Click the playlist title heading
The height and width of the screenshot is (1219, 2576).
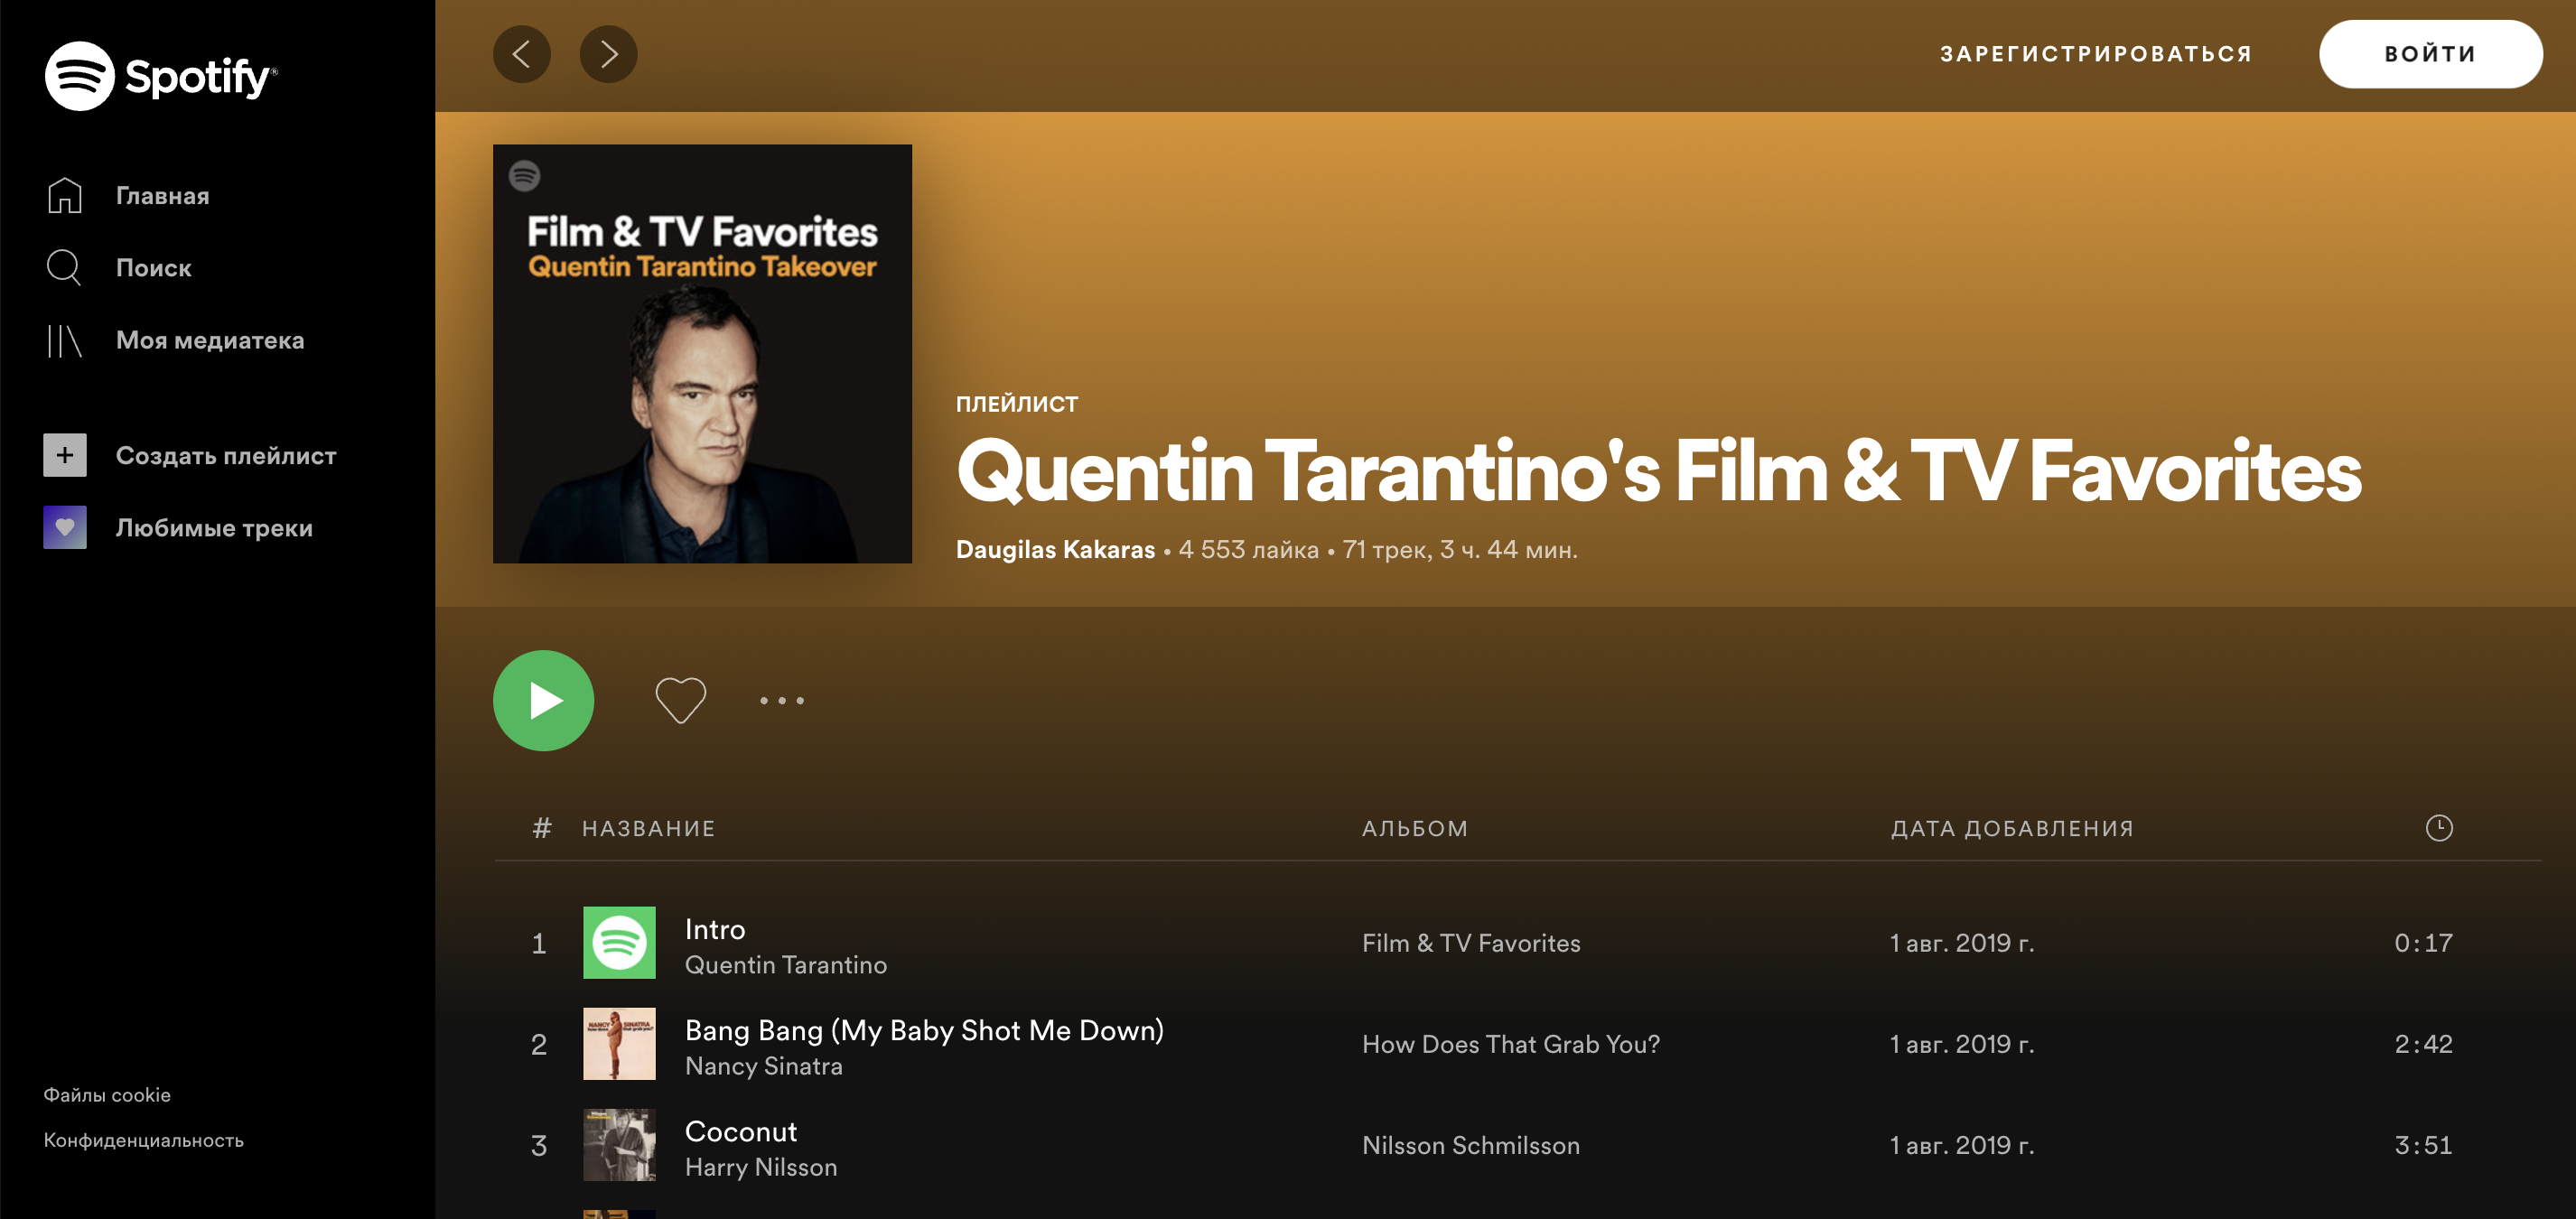tap(1659, 471)
